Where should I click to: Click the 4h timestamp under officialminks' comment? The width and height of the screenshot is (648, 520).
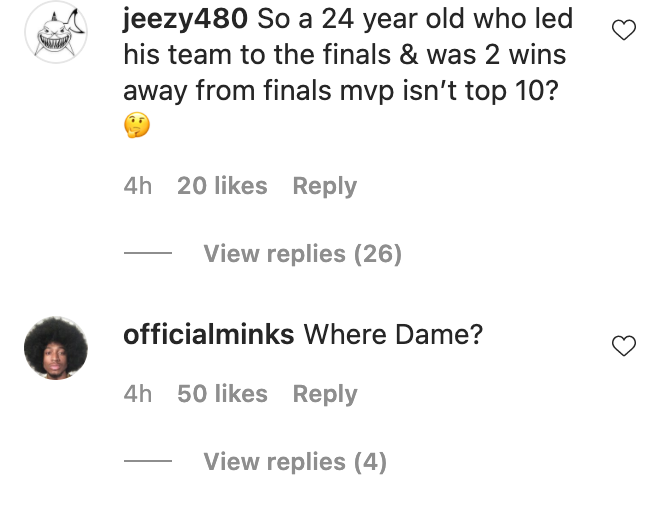pyautogui.click(x=138, y=394)
